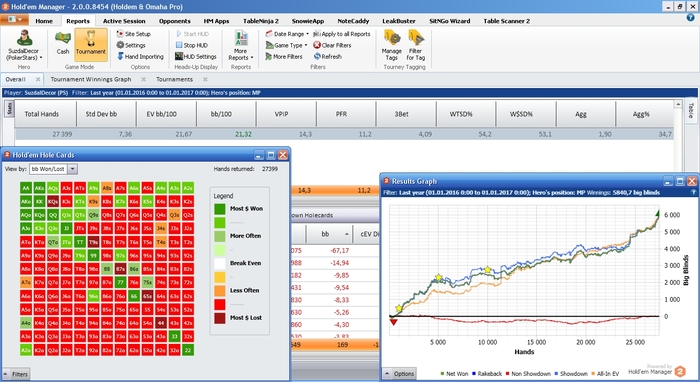The image size is (700, 382).
Task: Open the TableNinja 2 tab
Action: 261,21
